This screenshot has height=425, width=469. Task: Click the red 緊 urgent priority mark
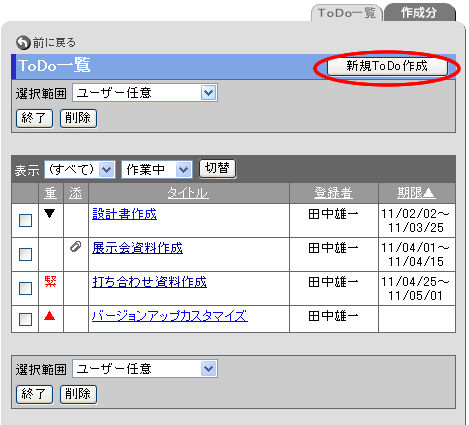[50, 282]
